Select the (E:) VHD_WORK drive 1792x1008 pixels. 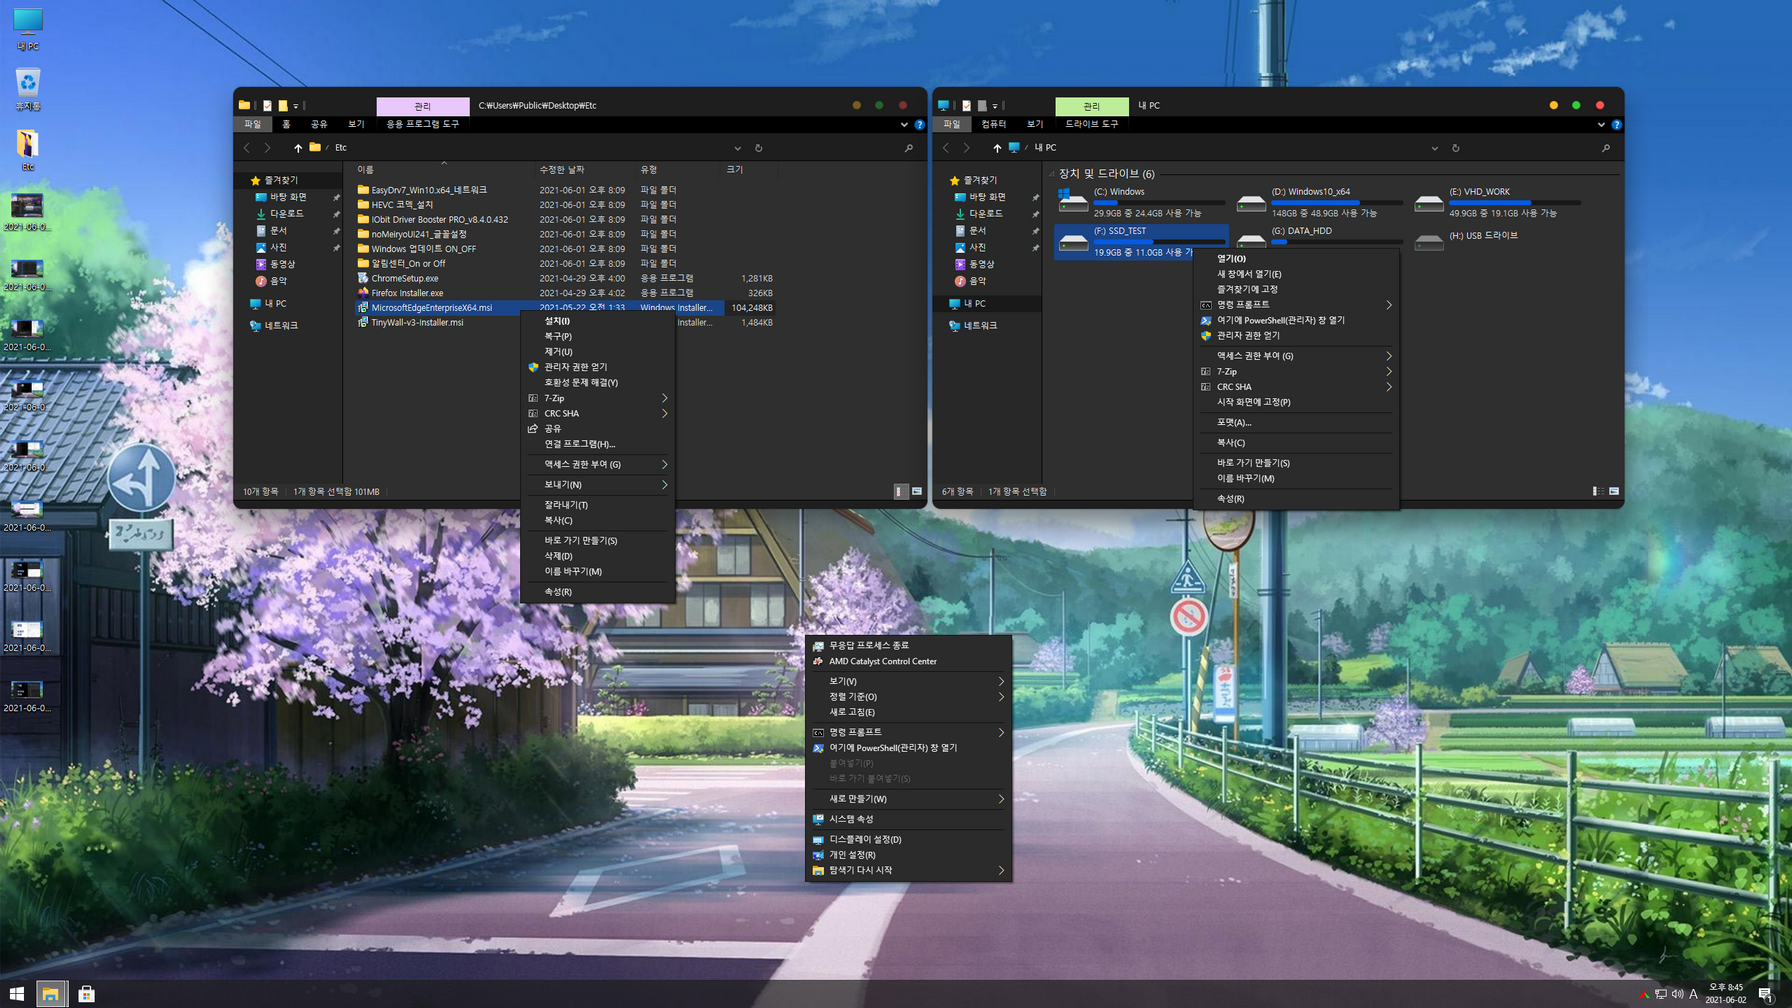tap(1497, 202)
